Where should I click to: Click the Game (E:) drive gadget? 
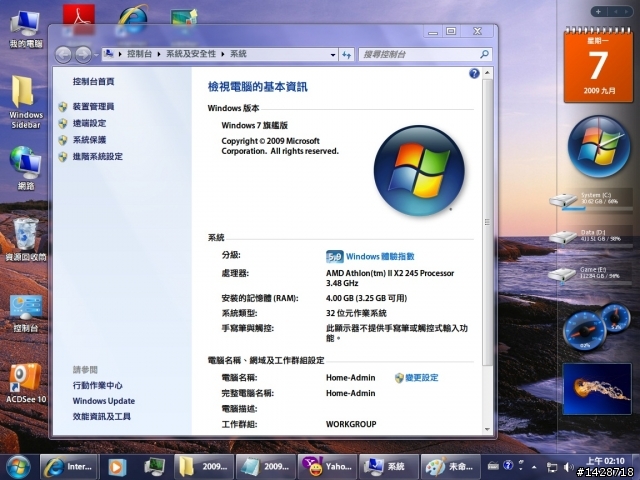pyautogui.click(x=589, y=274)
